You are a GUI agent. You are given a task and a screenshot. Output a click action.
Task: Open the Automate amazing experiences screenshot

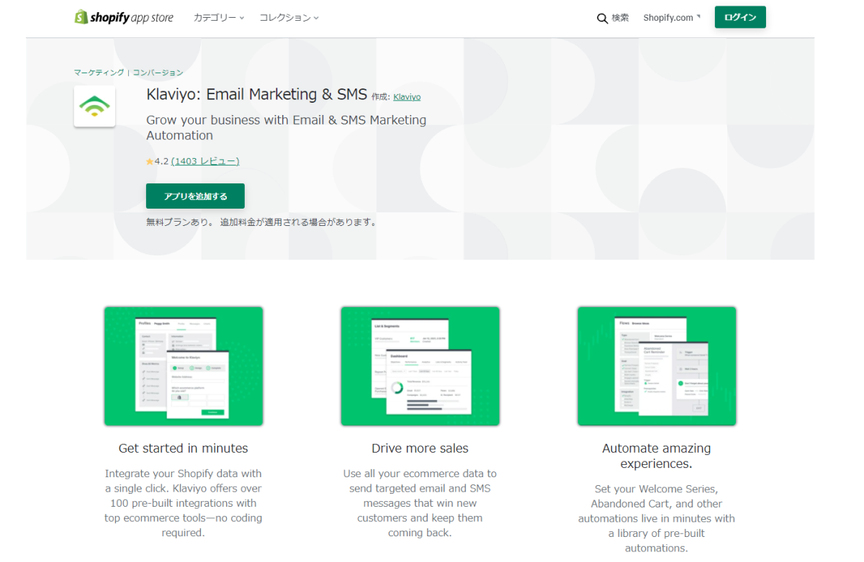[657, 366]
